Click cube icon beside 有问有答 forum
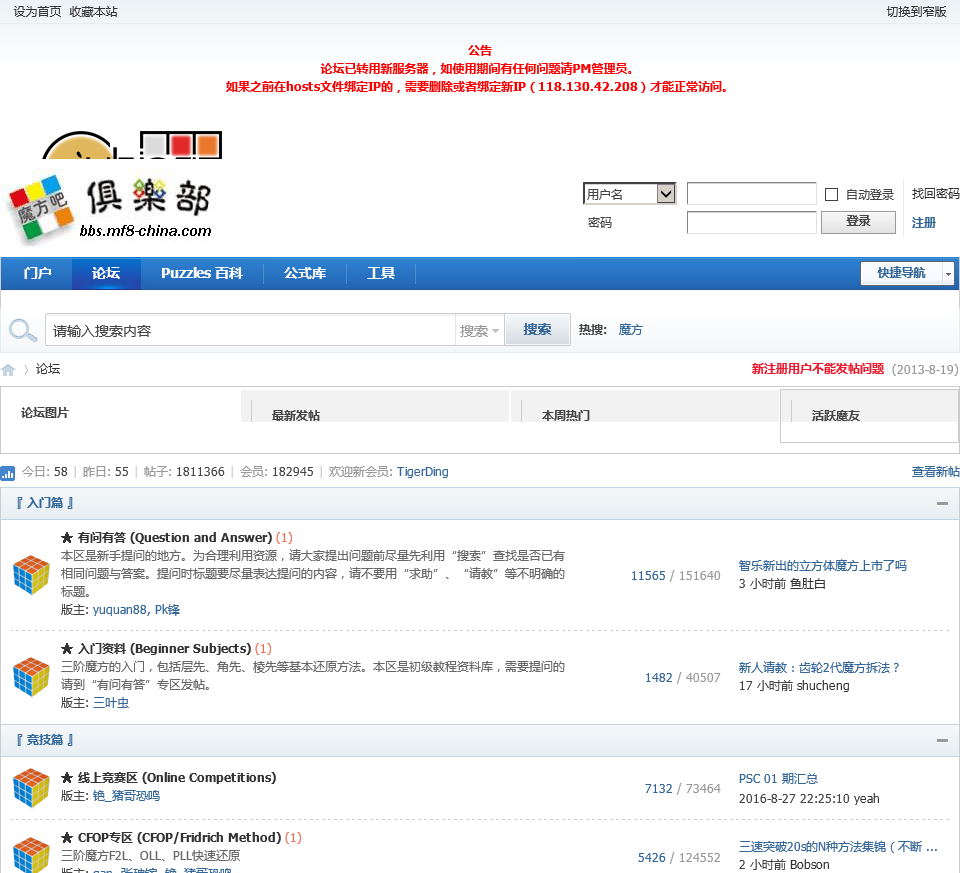 pos(31,574)
